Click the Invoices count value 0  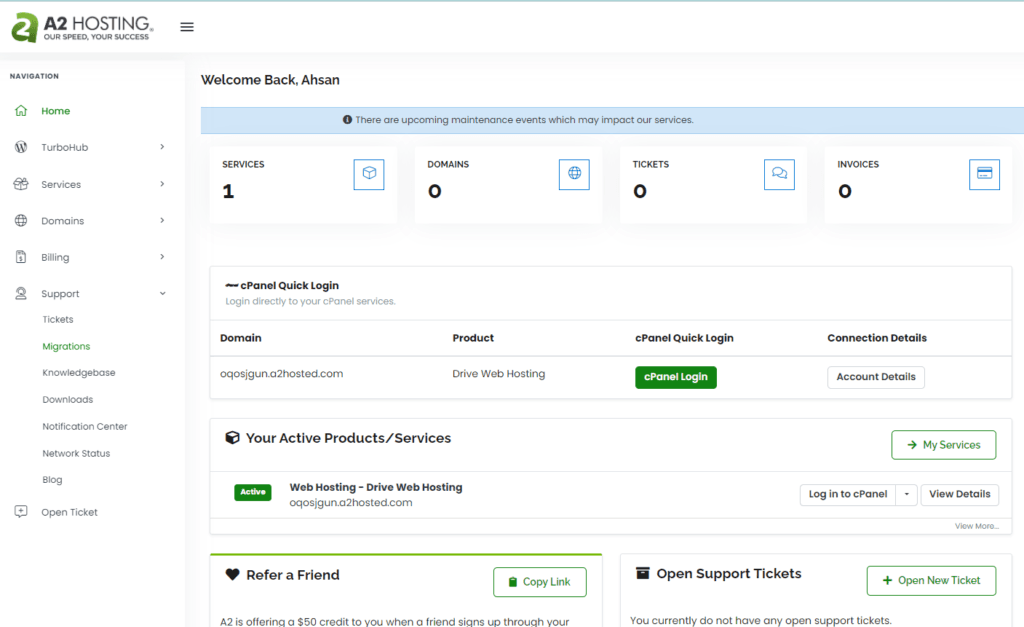844,191
